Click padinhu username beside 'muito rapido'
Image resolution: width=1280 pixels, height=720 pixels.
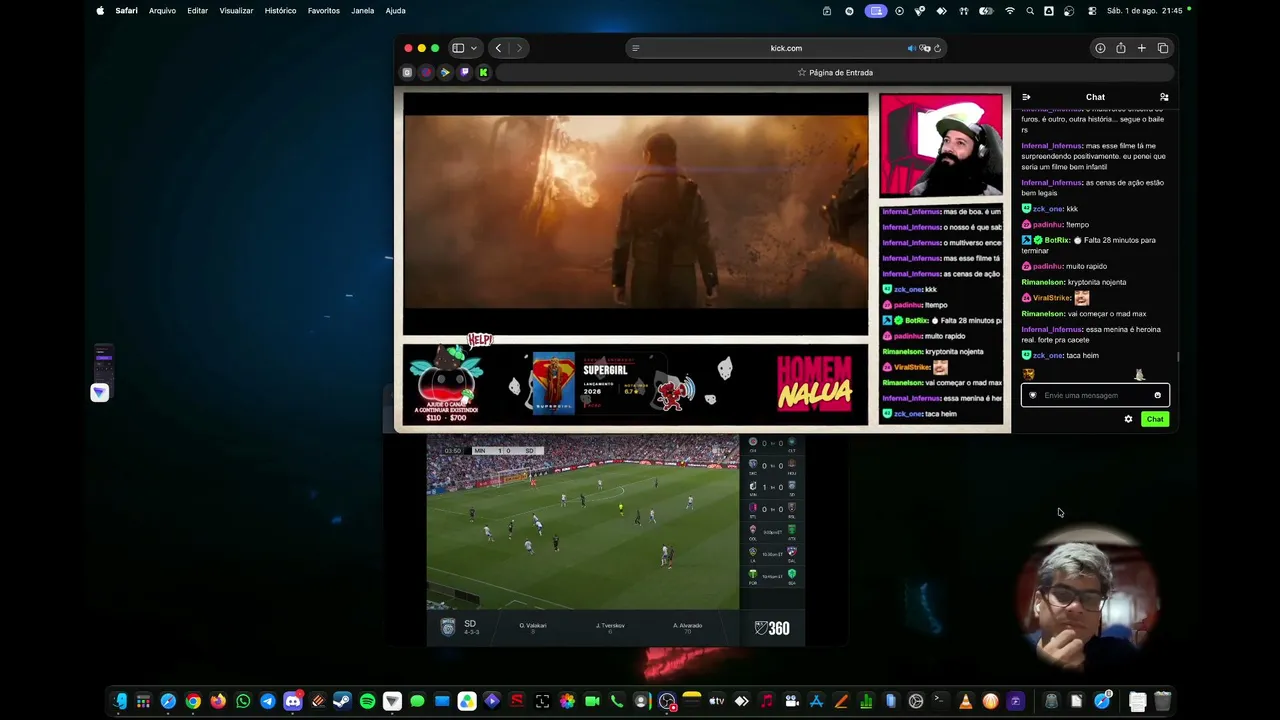coord(1047,267)
